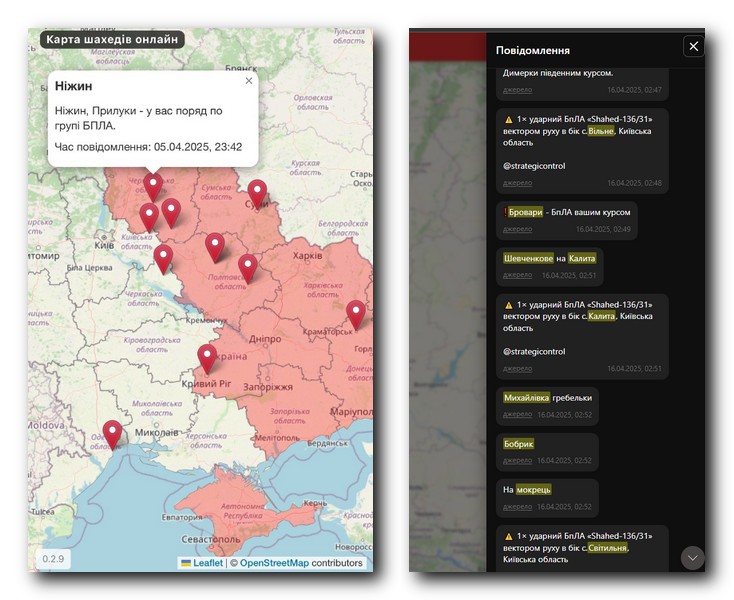Click highlighted Бобрик place name
Viewport: 734px width, 600px height.
point(518,444)
